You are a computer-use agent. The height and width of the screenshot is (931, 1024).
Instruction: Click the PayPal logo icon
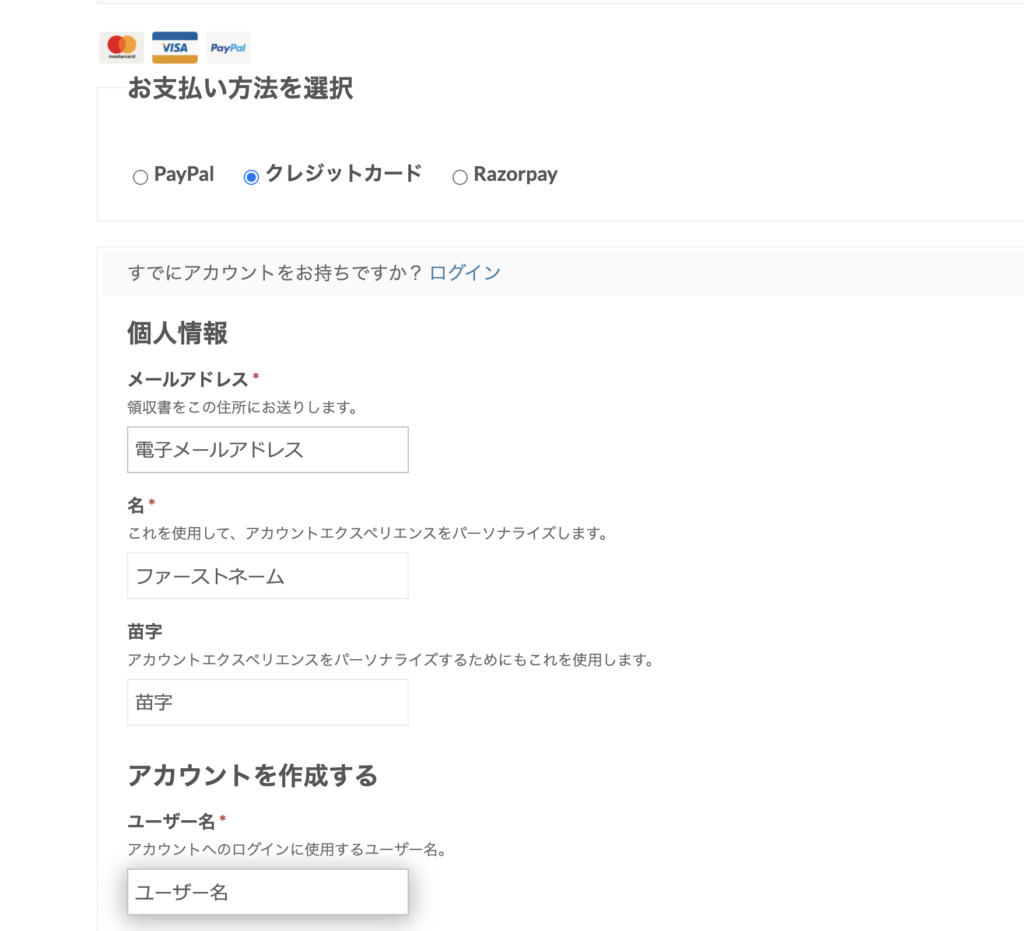click(228, 48)
